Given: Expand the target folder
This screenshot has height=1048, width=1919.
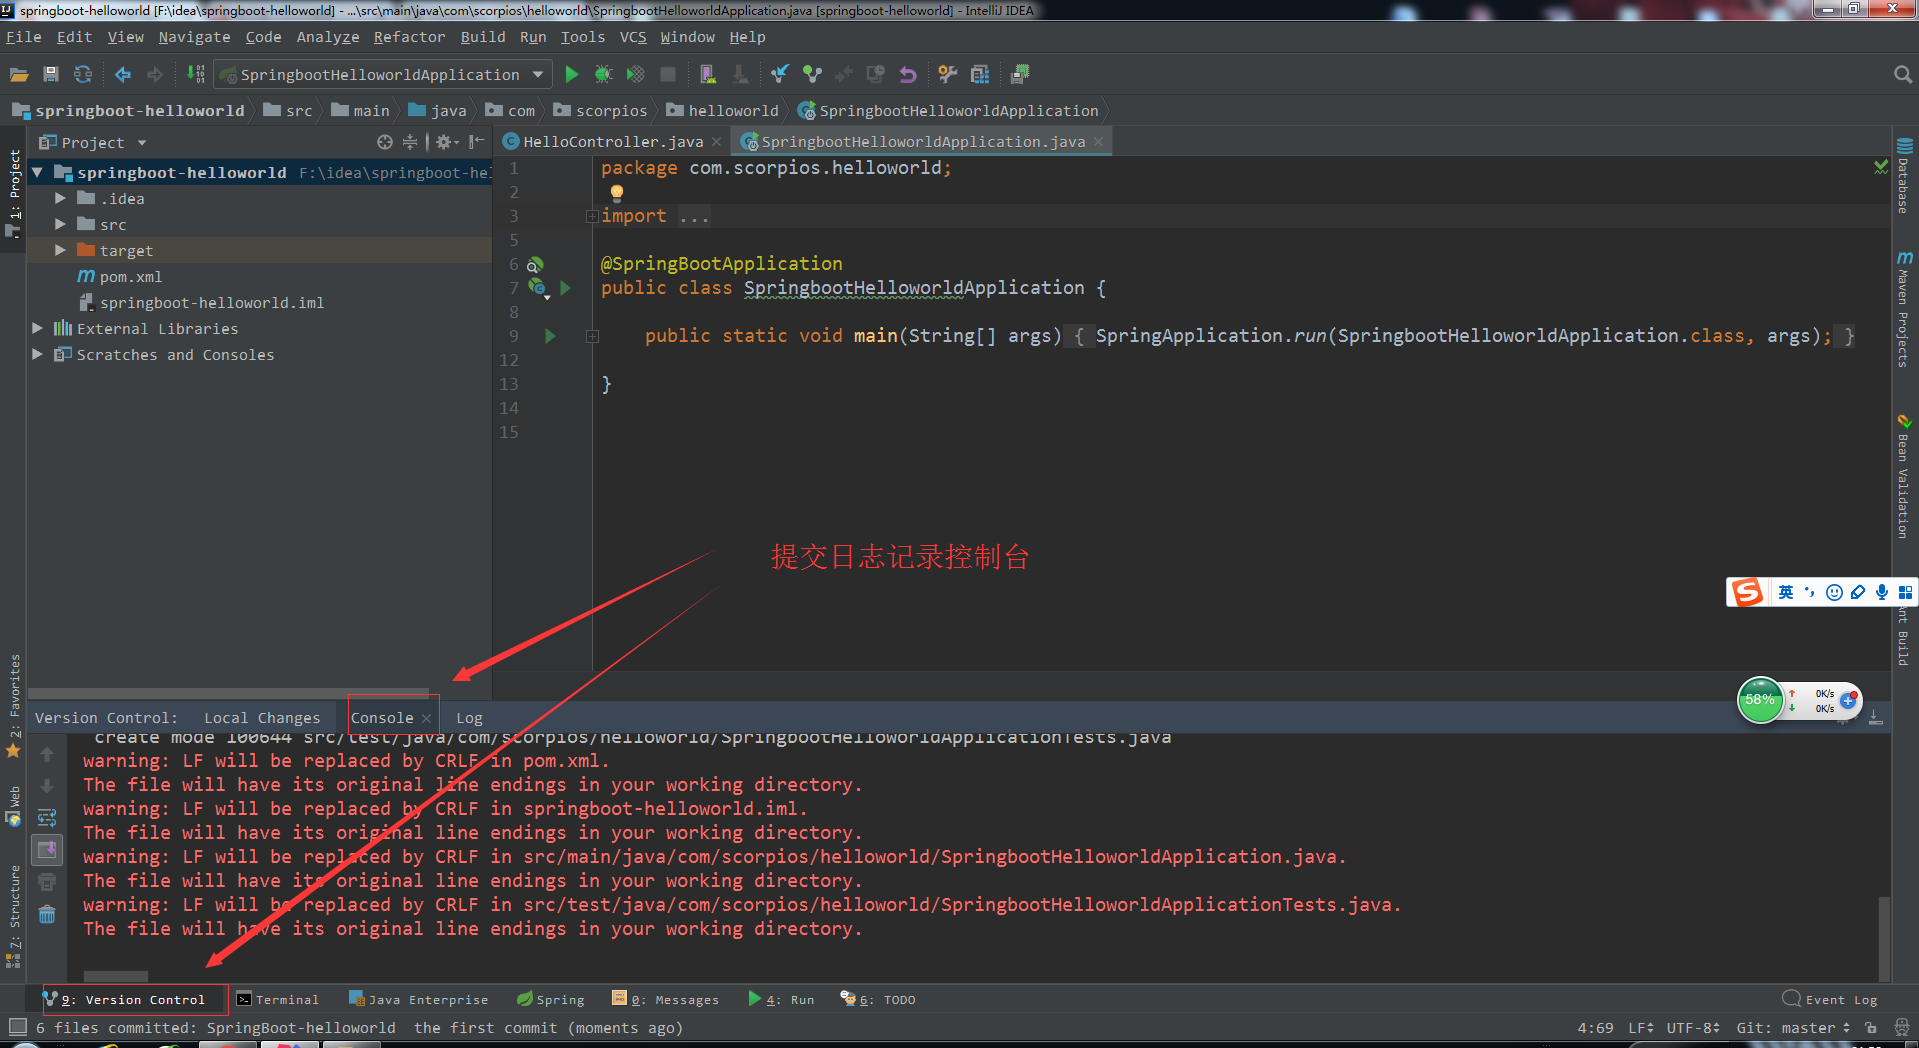Looking at the screenshot, I should pyautogui.click(x=60, y=250).
